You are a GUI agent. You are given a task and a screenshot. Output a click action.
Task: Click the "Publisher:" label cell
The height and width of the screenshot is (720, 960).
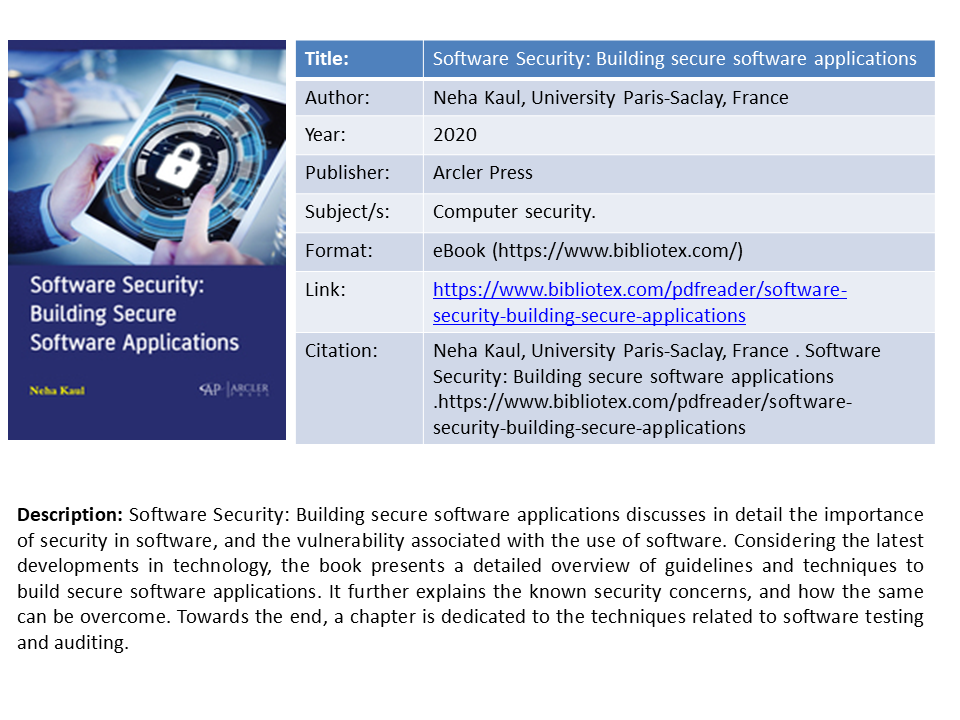click(x=359, y=173)
